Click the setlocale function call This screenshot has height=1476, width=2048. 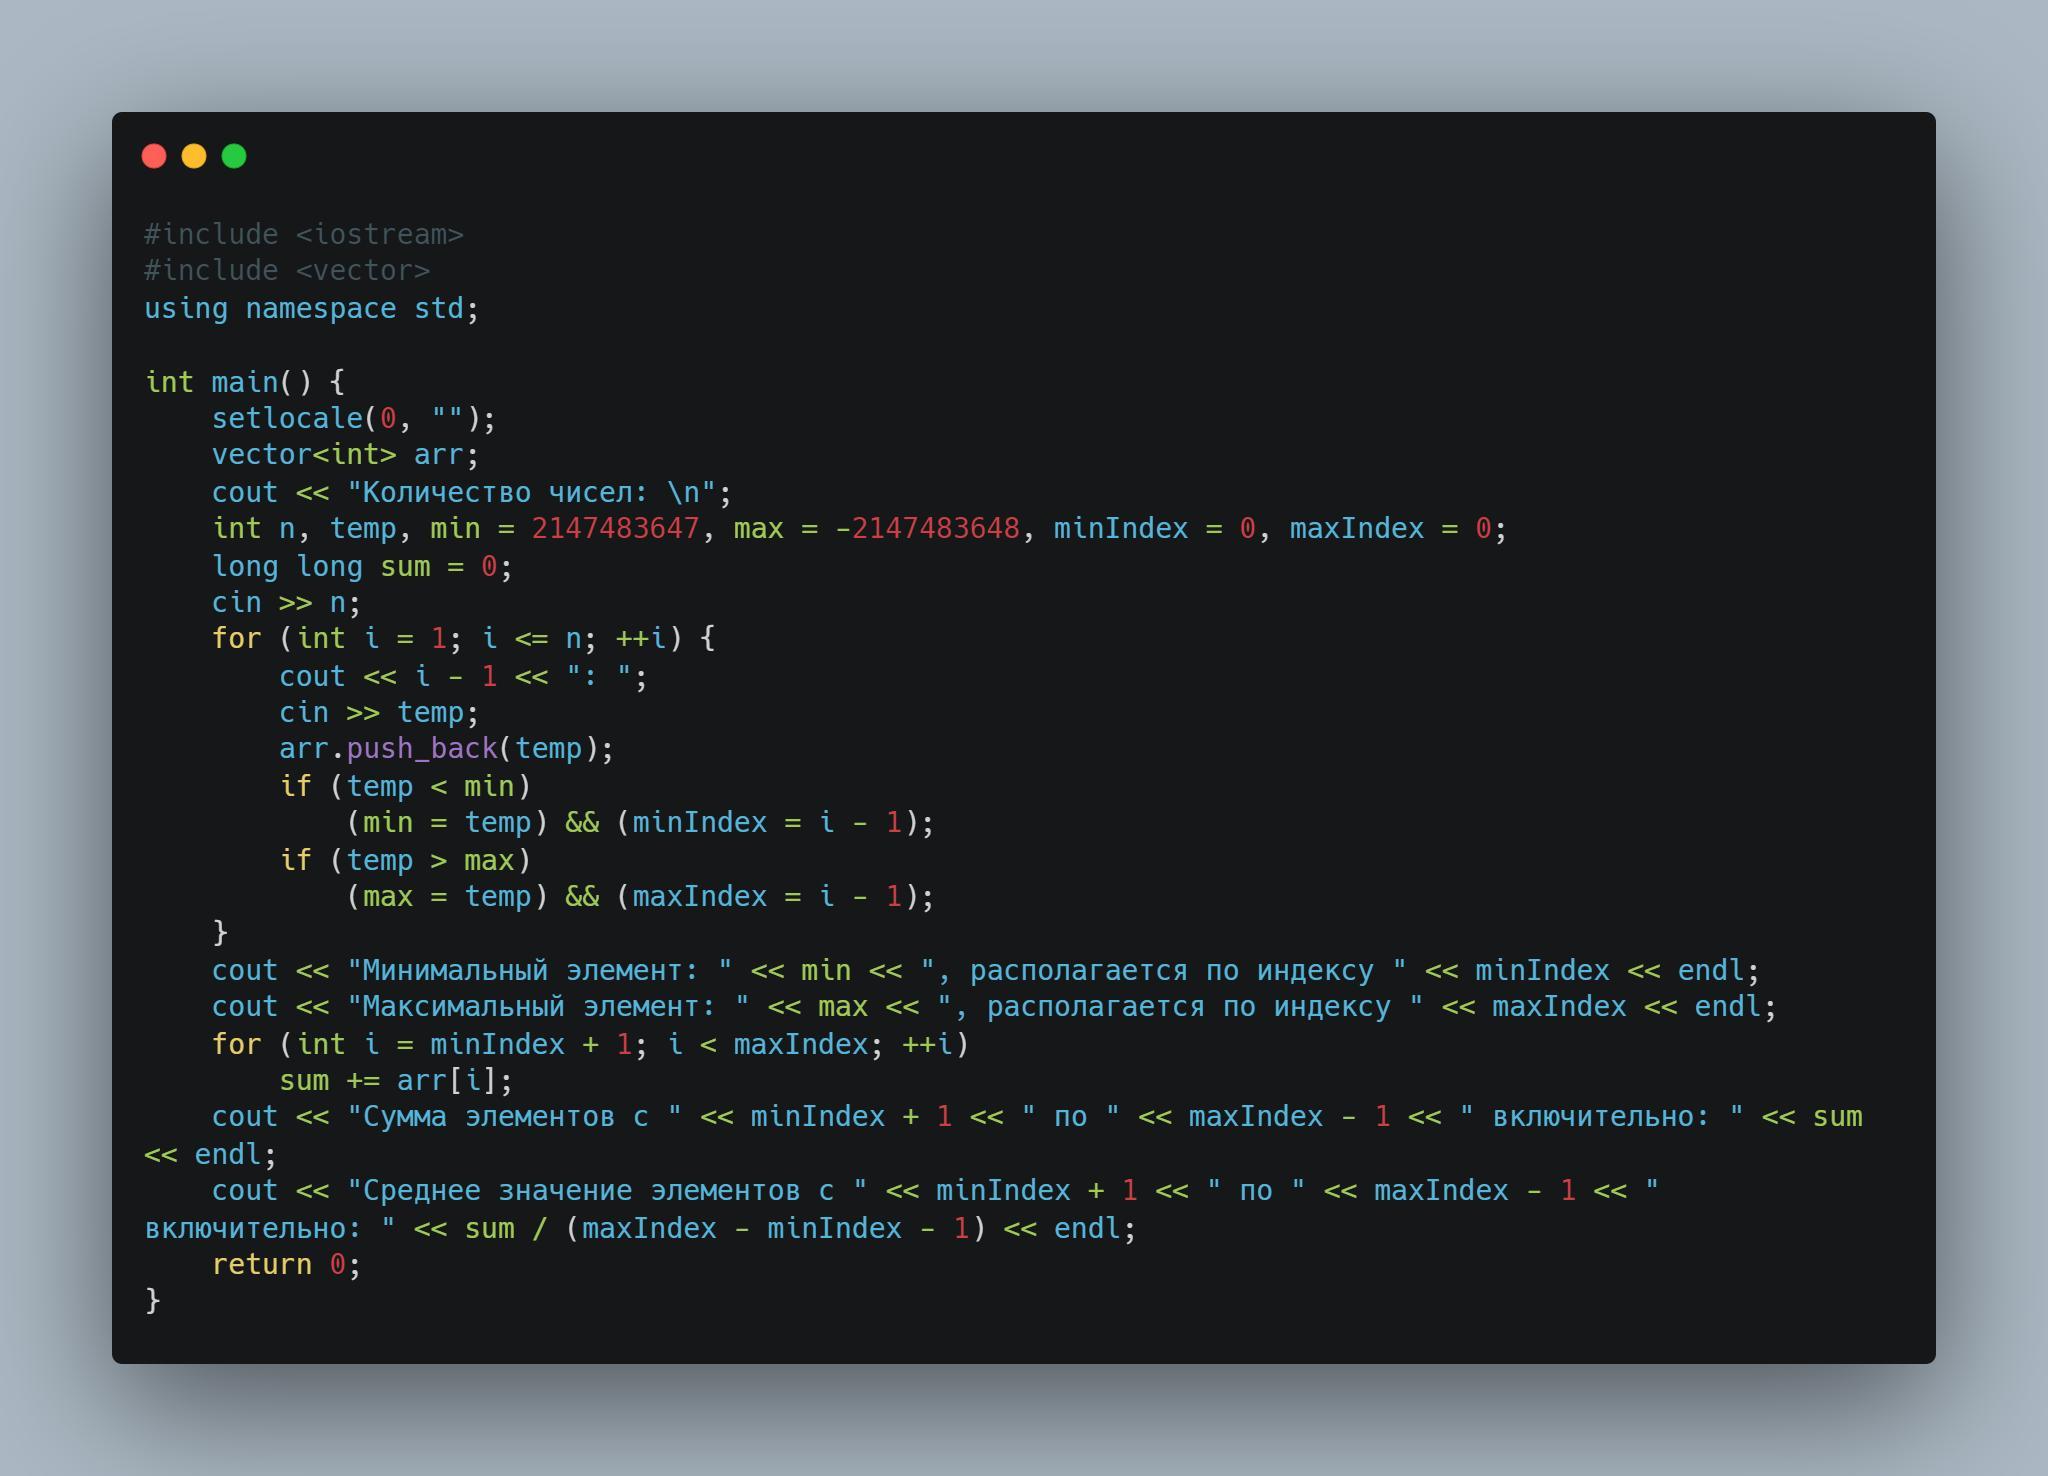click(354, 418)
